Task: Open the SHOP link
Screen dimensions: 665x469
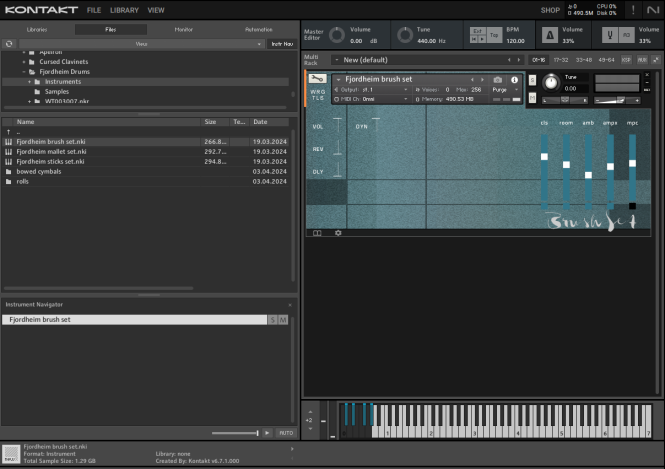Action: pos(550,10)
